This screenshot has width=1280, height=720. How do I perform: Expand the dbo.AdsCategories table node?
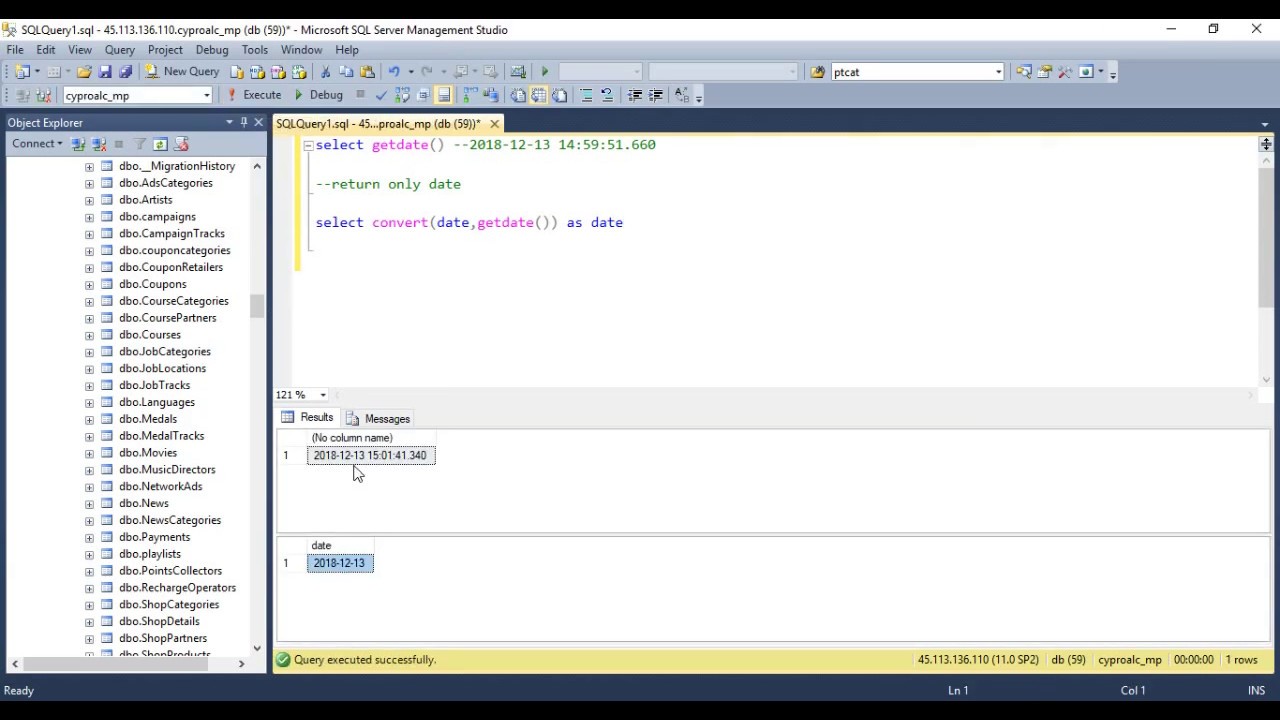pos(89,183)
